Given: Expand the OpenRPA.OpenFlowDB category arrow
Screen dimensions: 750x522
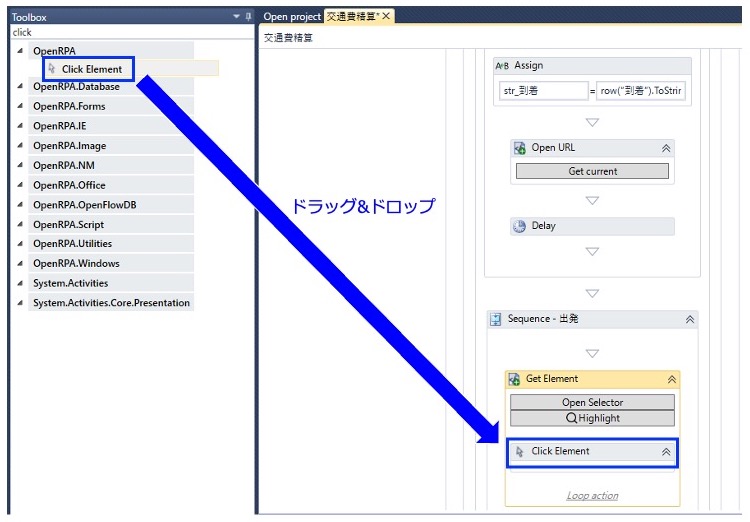Looking at the screenshot, I should pyautogui.click(x=20, y=204).
